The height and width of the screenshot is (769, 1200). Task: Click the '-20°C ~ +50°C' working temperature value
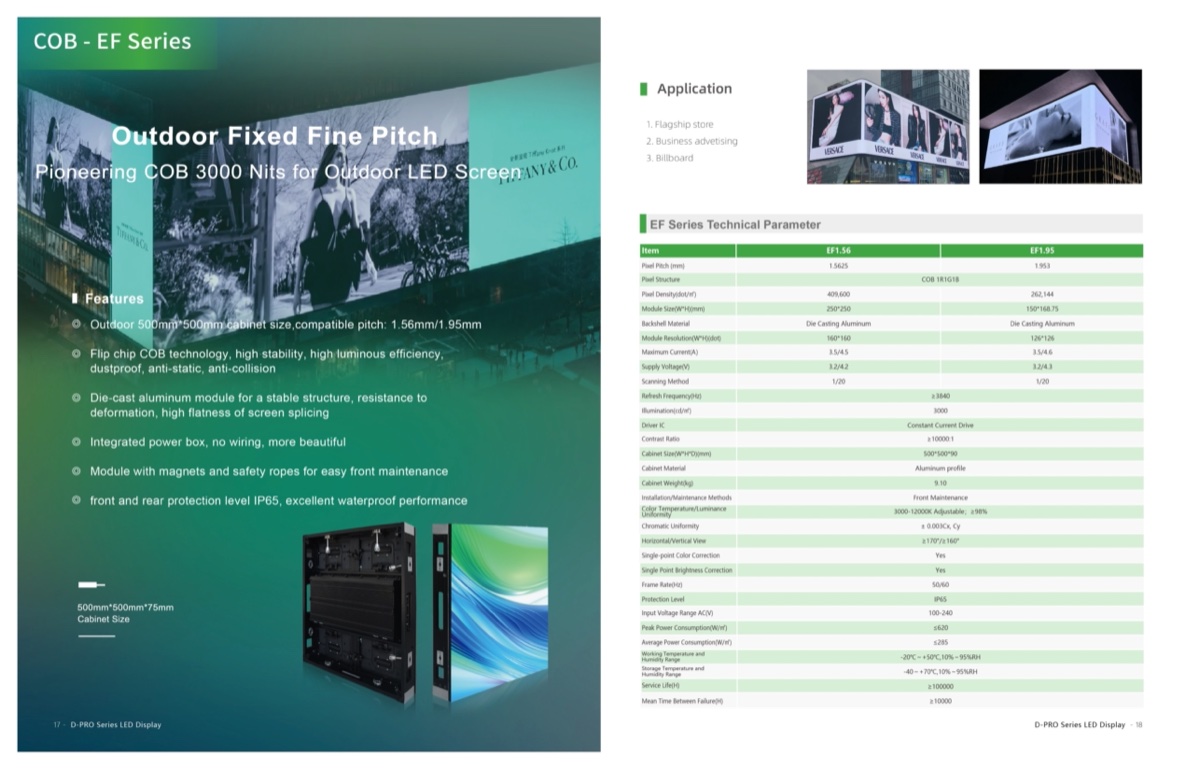[x=940, y=657]
